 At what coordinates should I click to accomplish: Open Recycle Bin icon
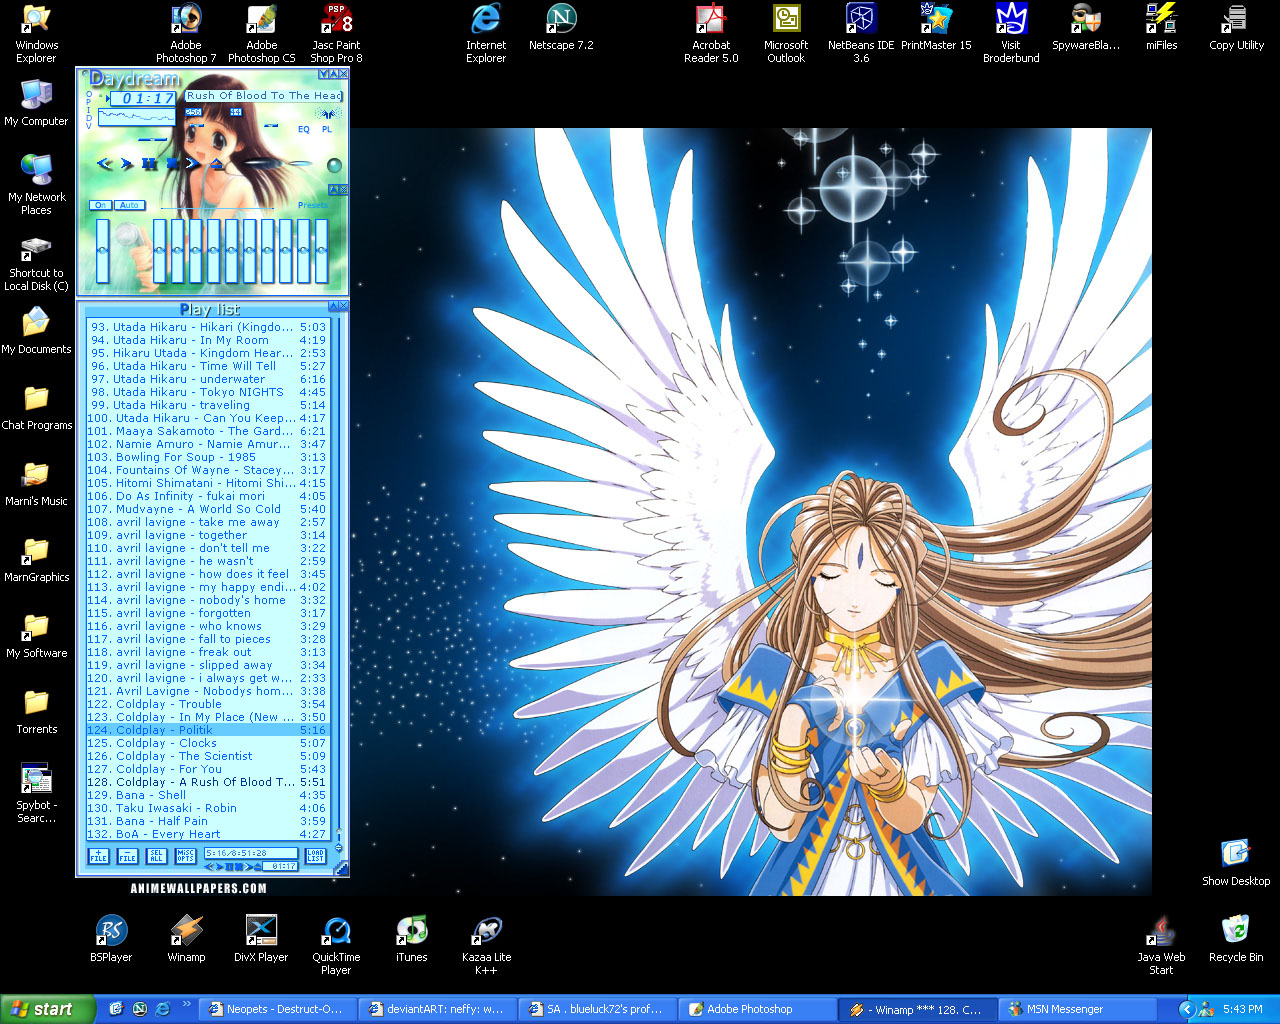coord(1236,939)
